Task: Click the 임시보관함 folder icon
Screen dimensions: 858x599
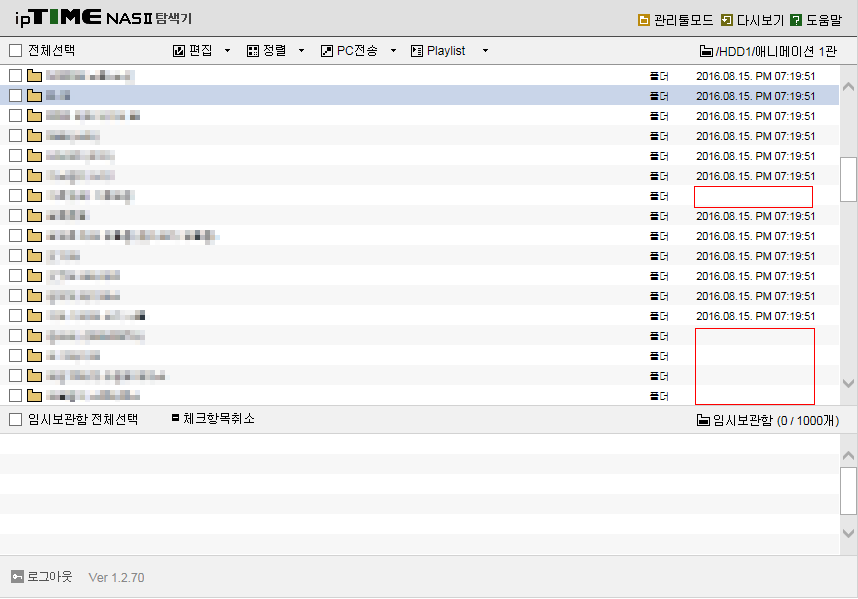Action: (x=703, y=420)
